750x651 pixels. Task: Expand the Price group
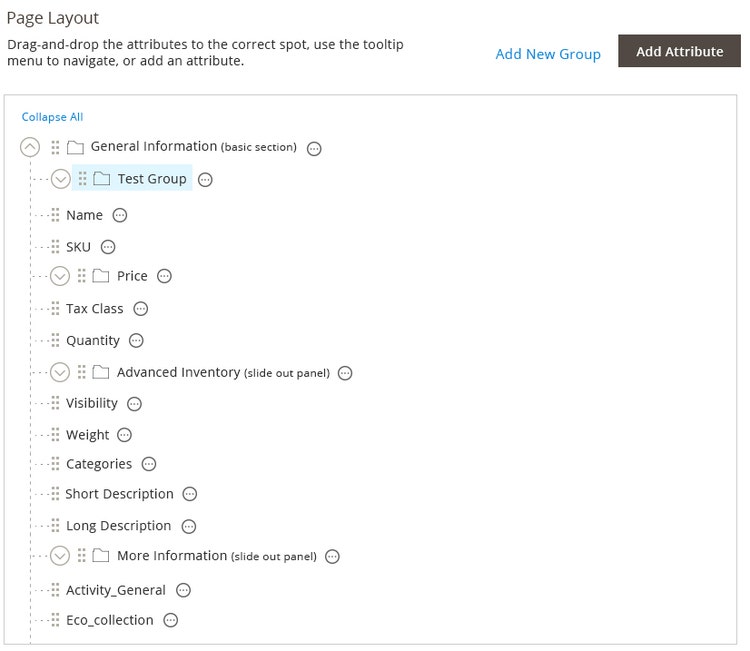[x=60, y=276]
